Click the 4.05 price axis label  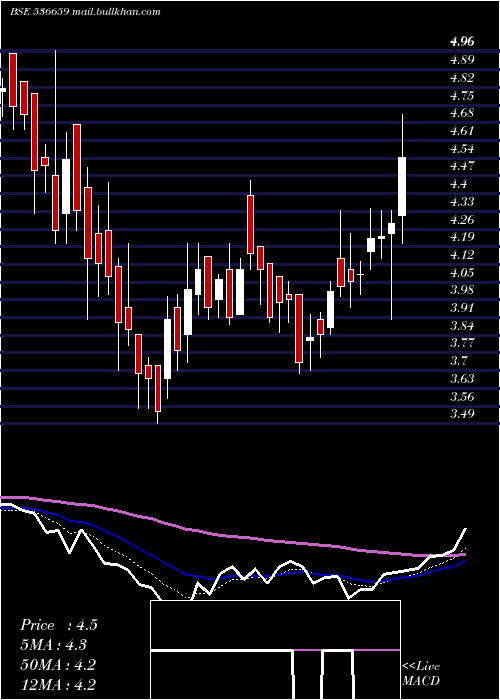(x=462, y=273)
